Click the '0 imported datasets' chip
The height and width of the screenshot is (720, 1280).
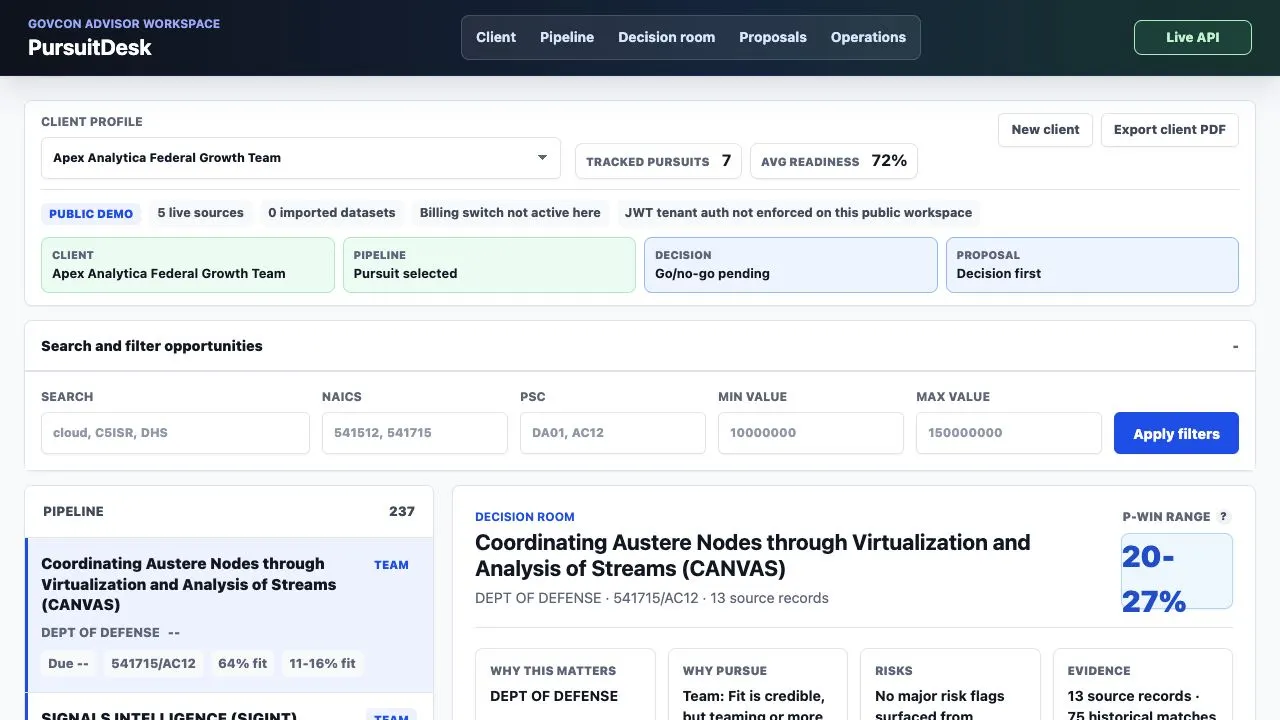click(x=332, y=213)
